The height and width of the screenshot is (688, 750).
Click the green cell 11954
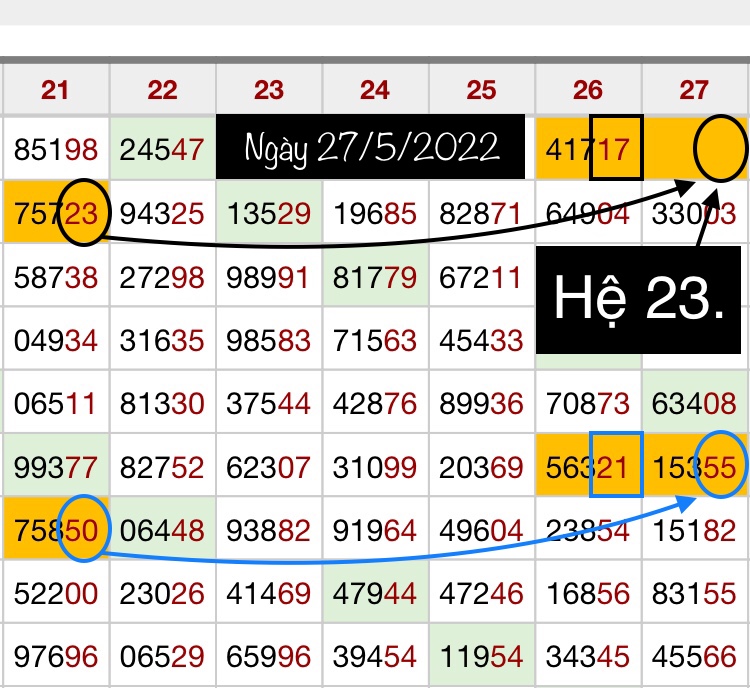click(481, 655)
